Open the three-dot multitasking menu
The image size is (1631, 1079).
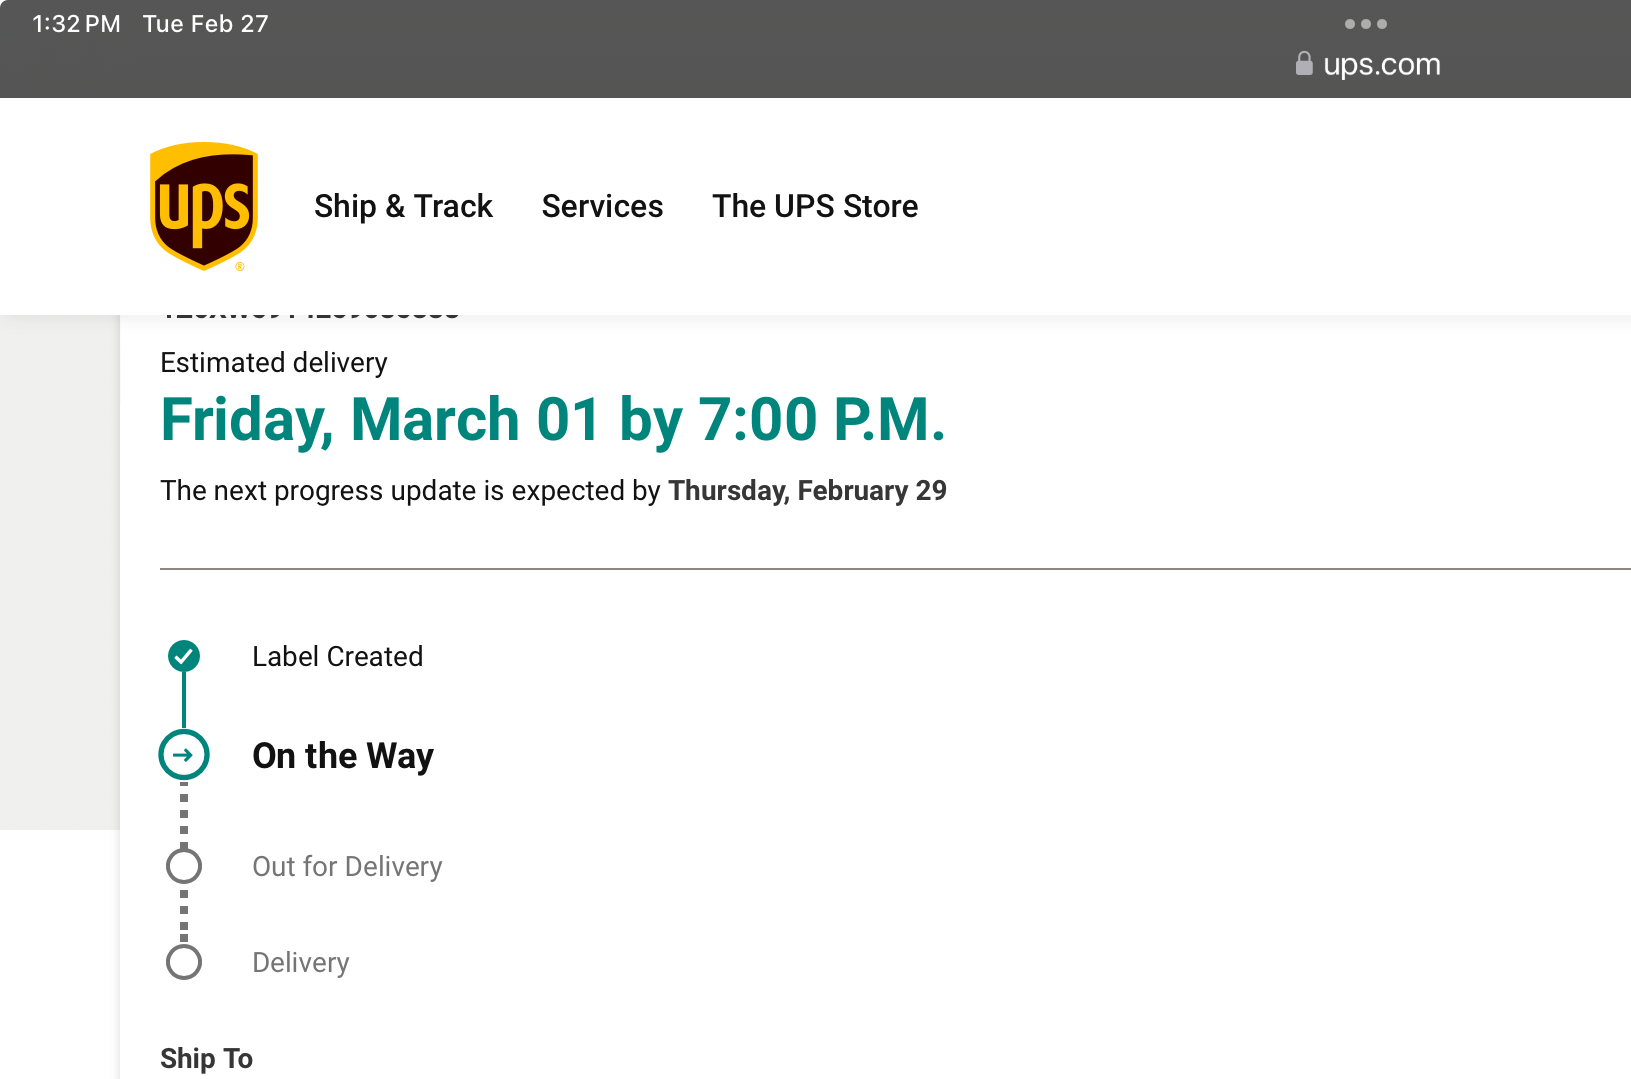pyautogui.click(x=1365, y=24)
